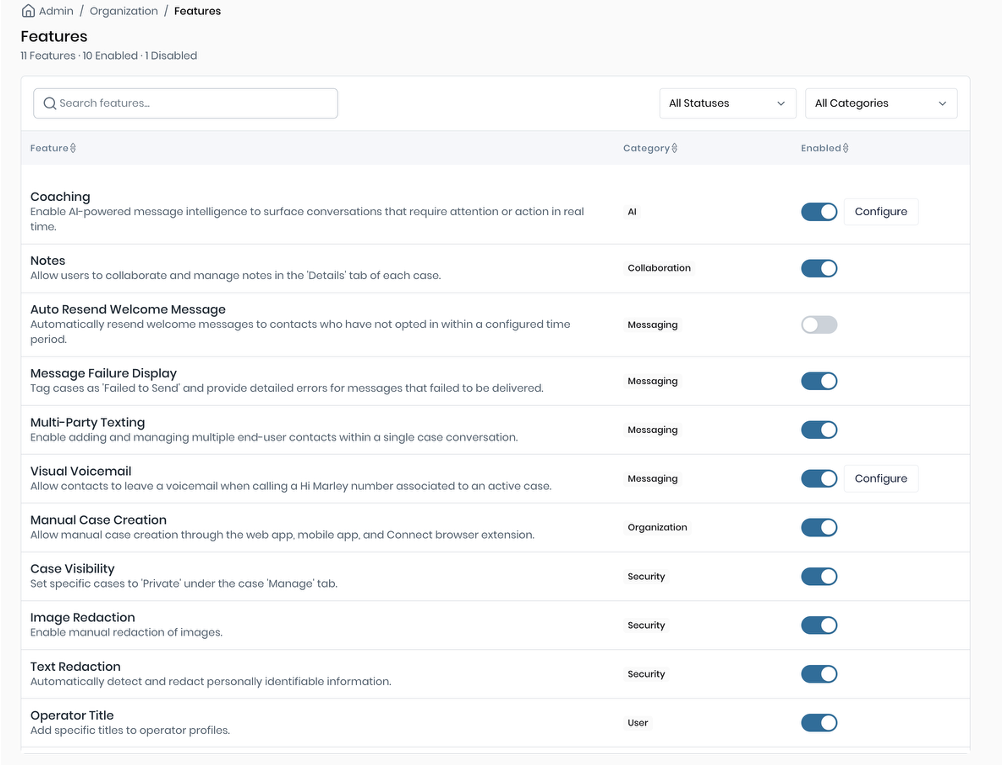This screenshot has height=766, width=1002.
Task: Disable the Text Redaction switch
Action: click(x=819, y=674)
